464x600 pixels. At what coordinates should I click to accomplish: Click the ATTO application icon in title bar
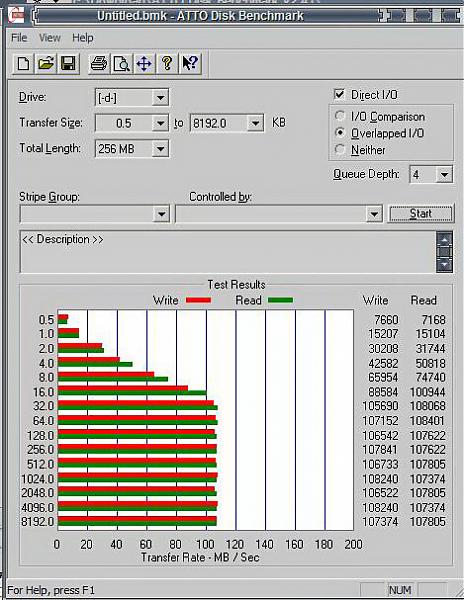[x=17, y=16]
